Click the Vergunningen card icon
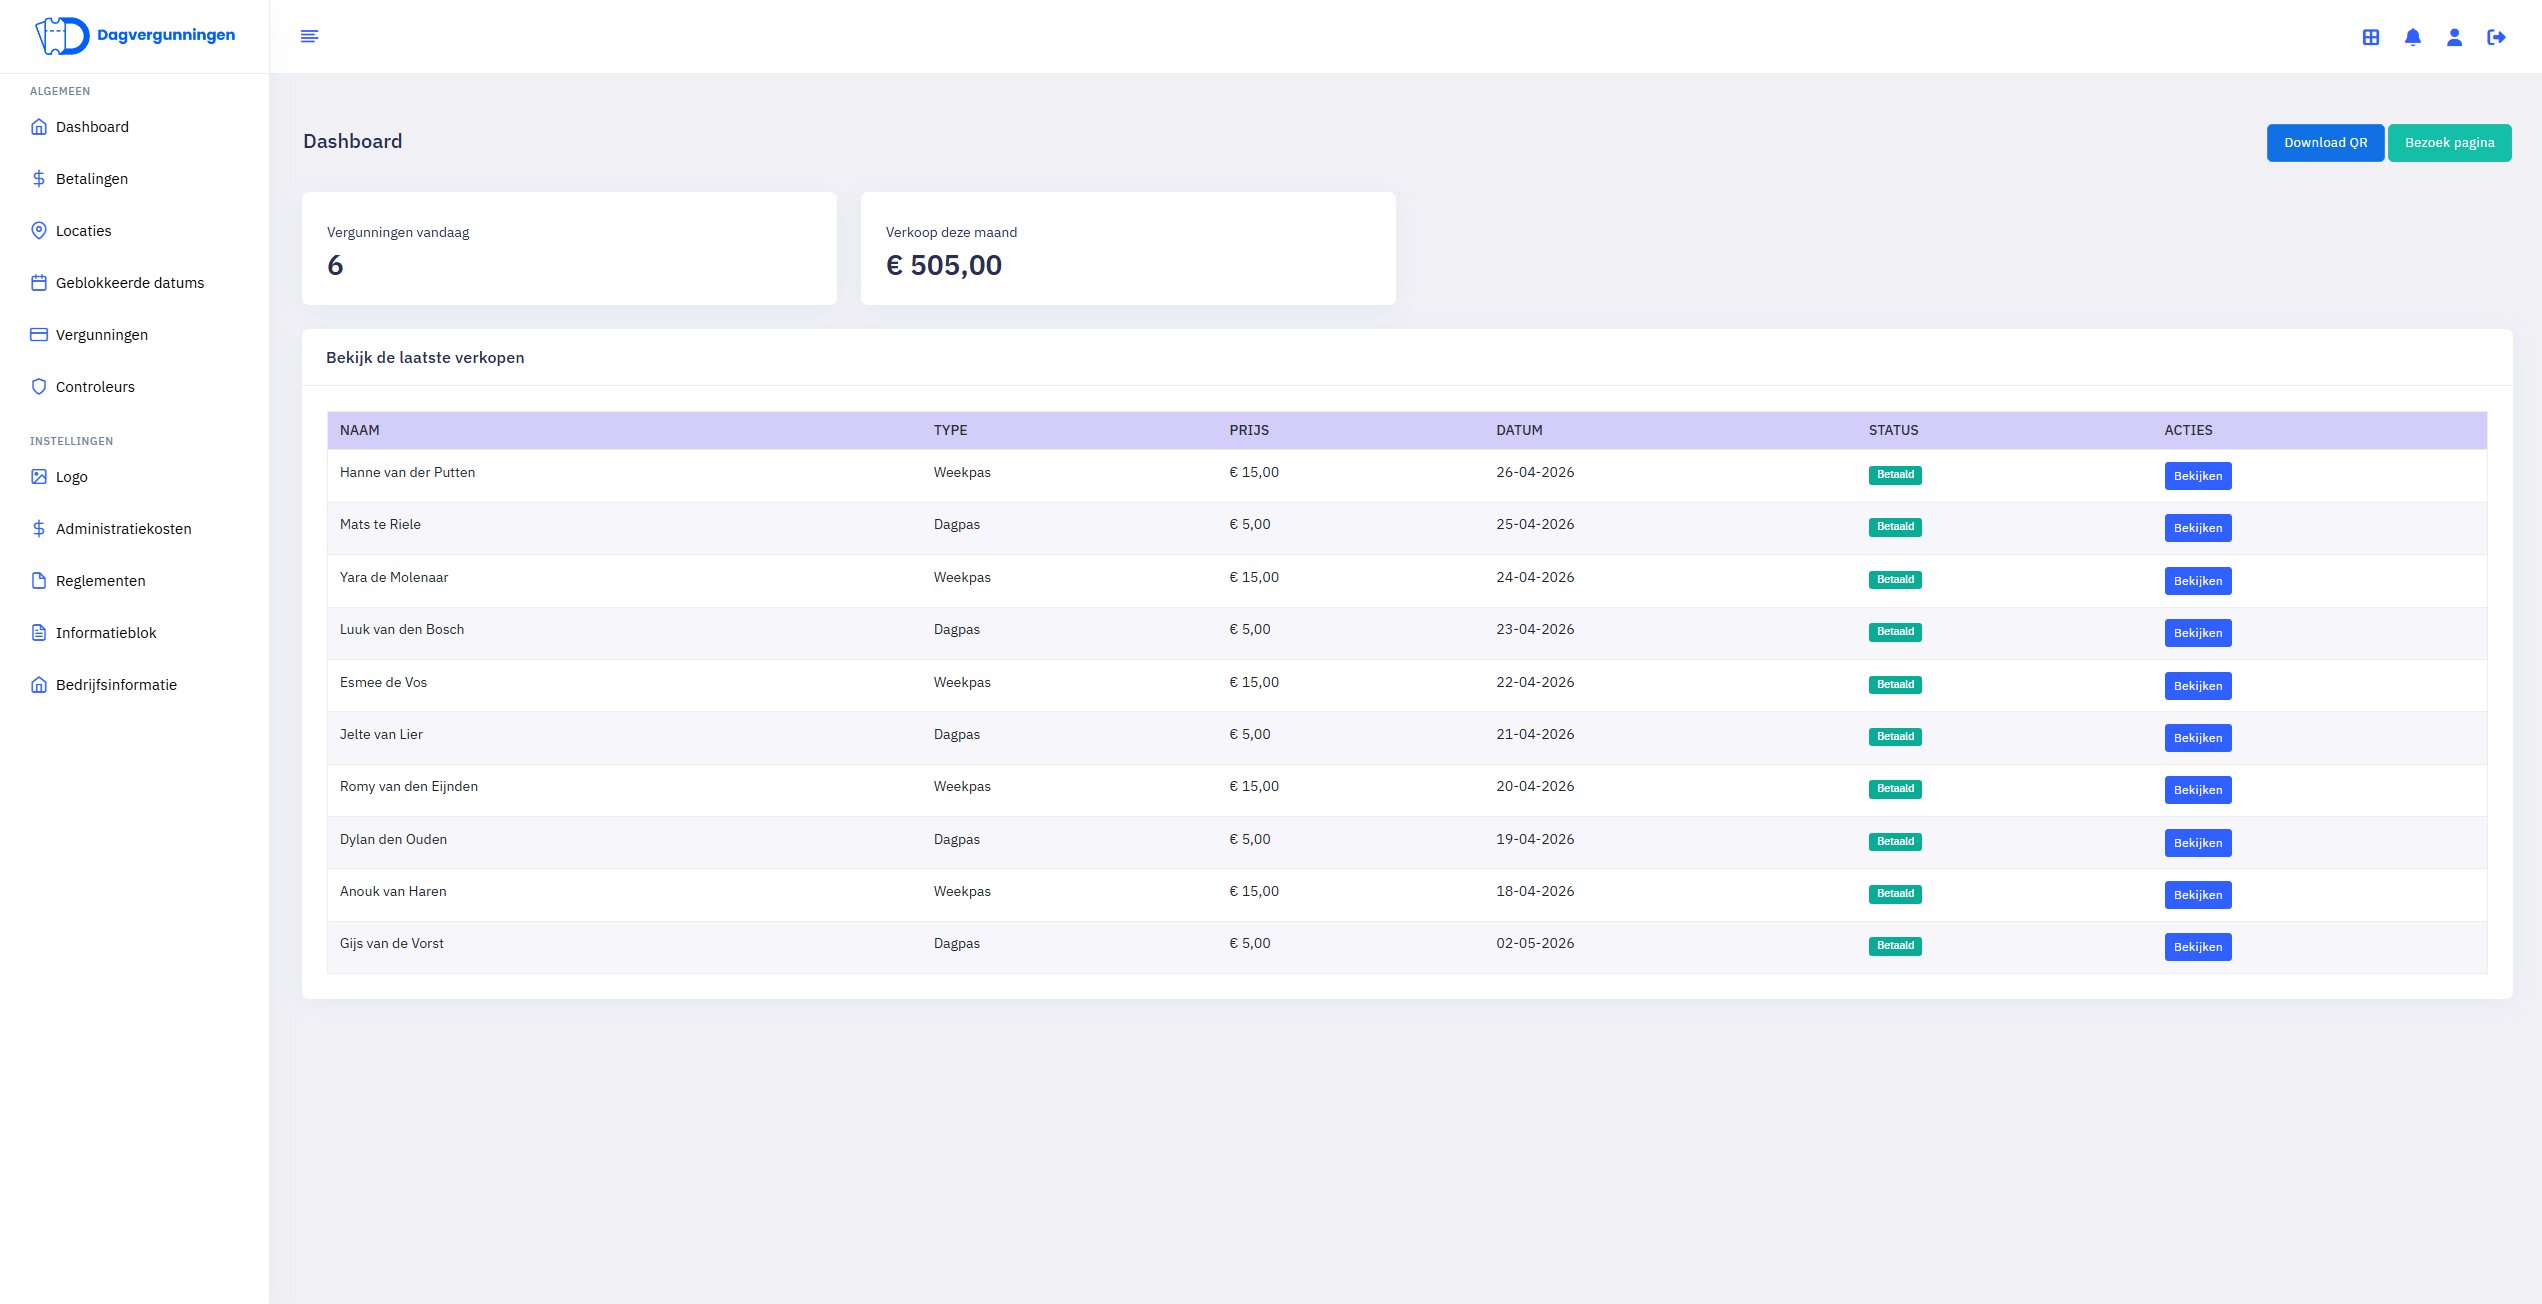 39,335
